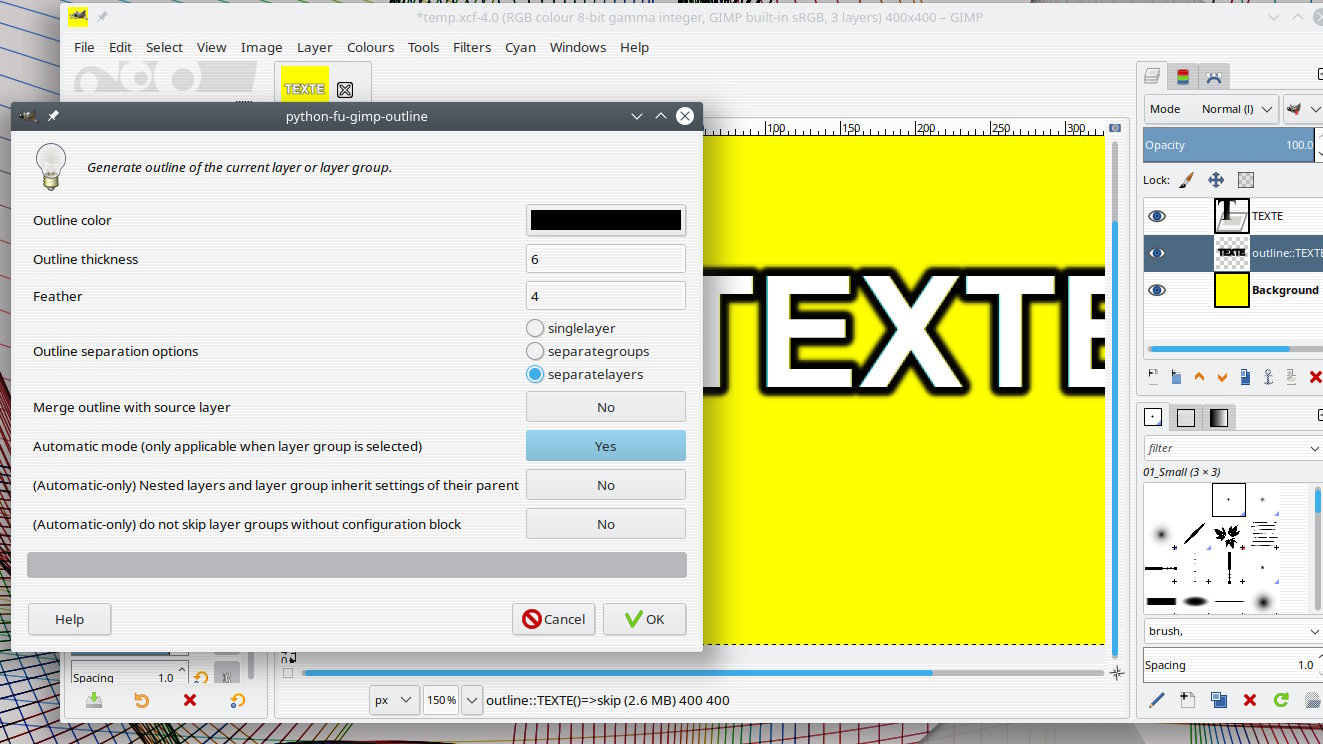The height and width of the screenshot is (744, 1323).
Task: Open the Layers dock tab
Action: 1152,76
